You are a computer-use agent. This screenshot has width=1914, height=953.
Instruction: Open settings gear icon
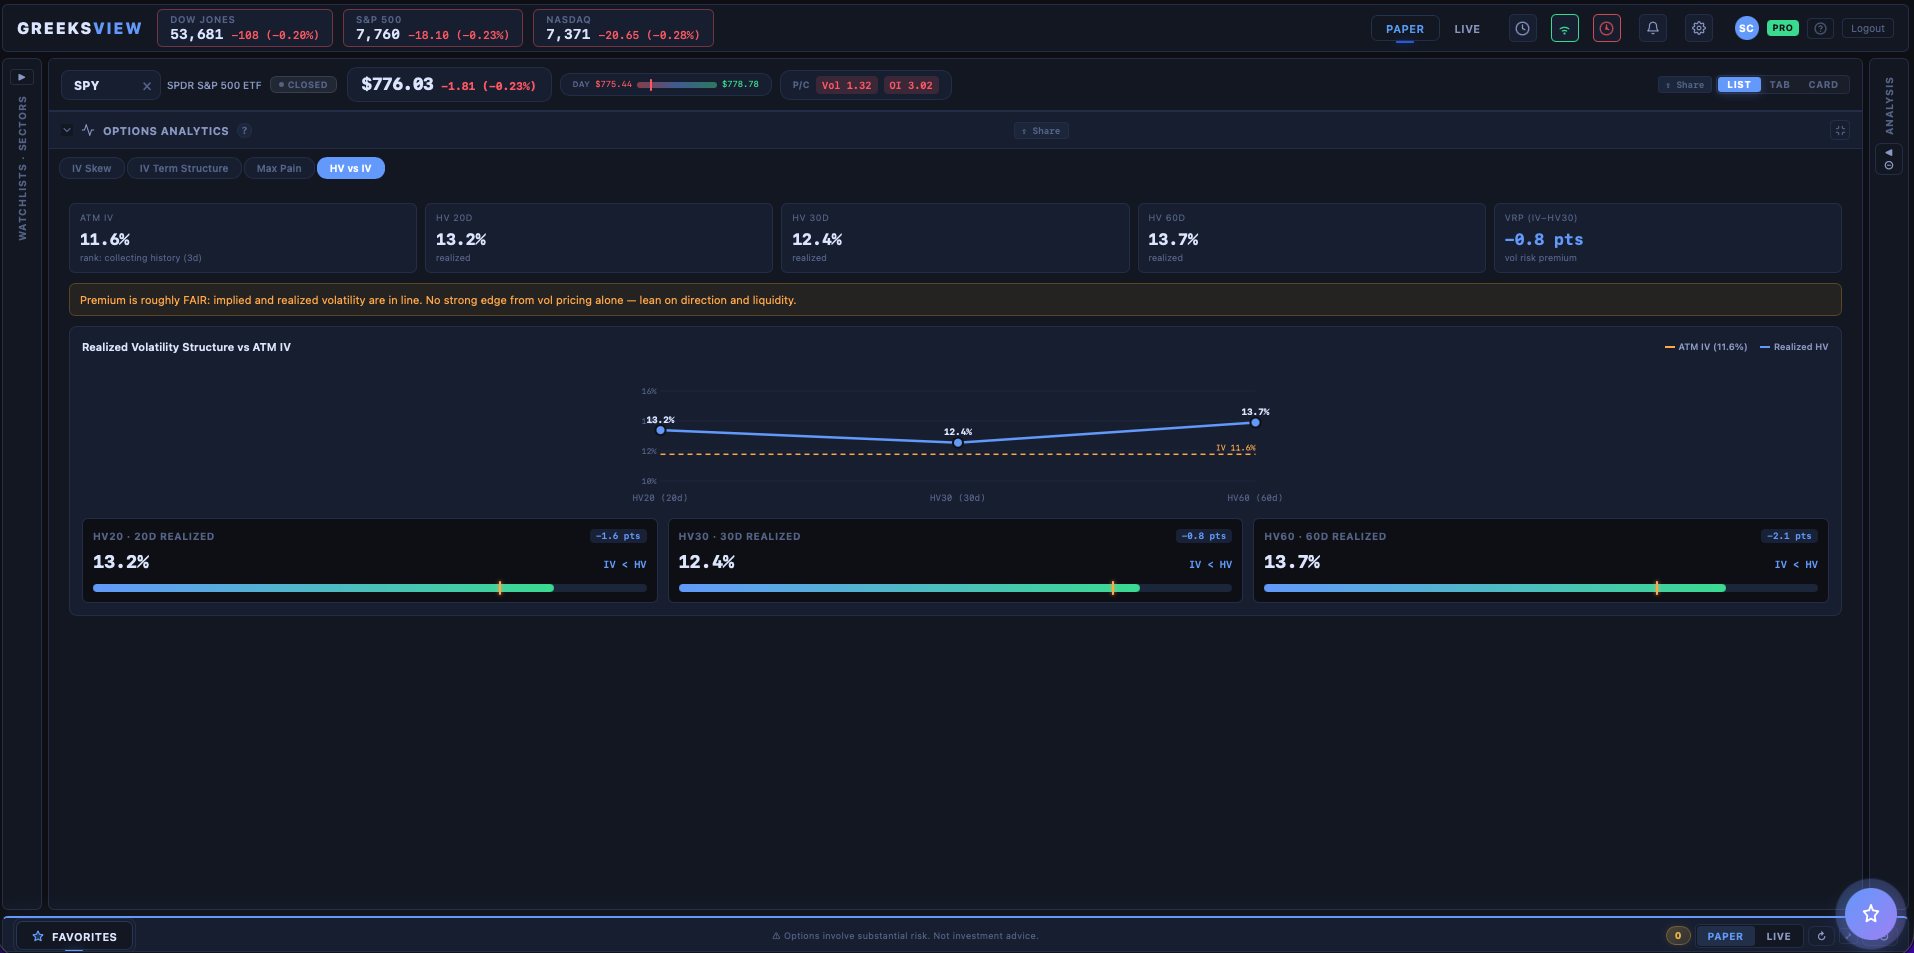point(1699,29)
